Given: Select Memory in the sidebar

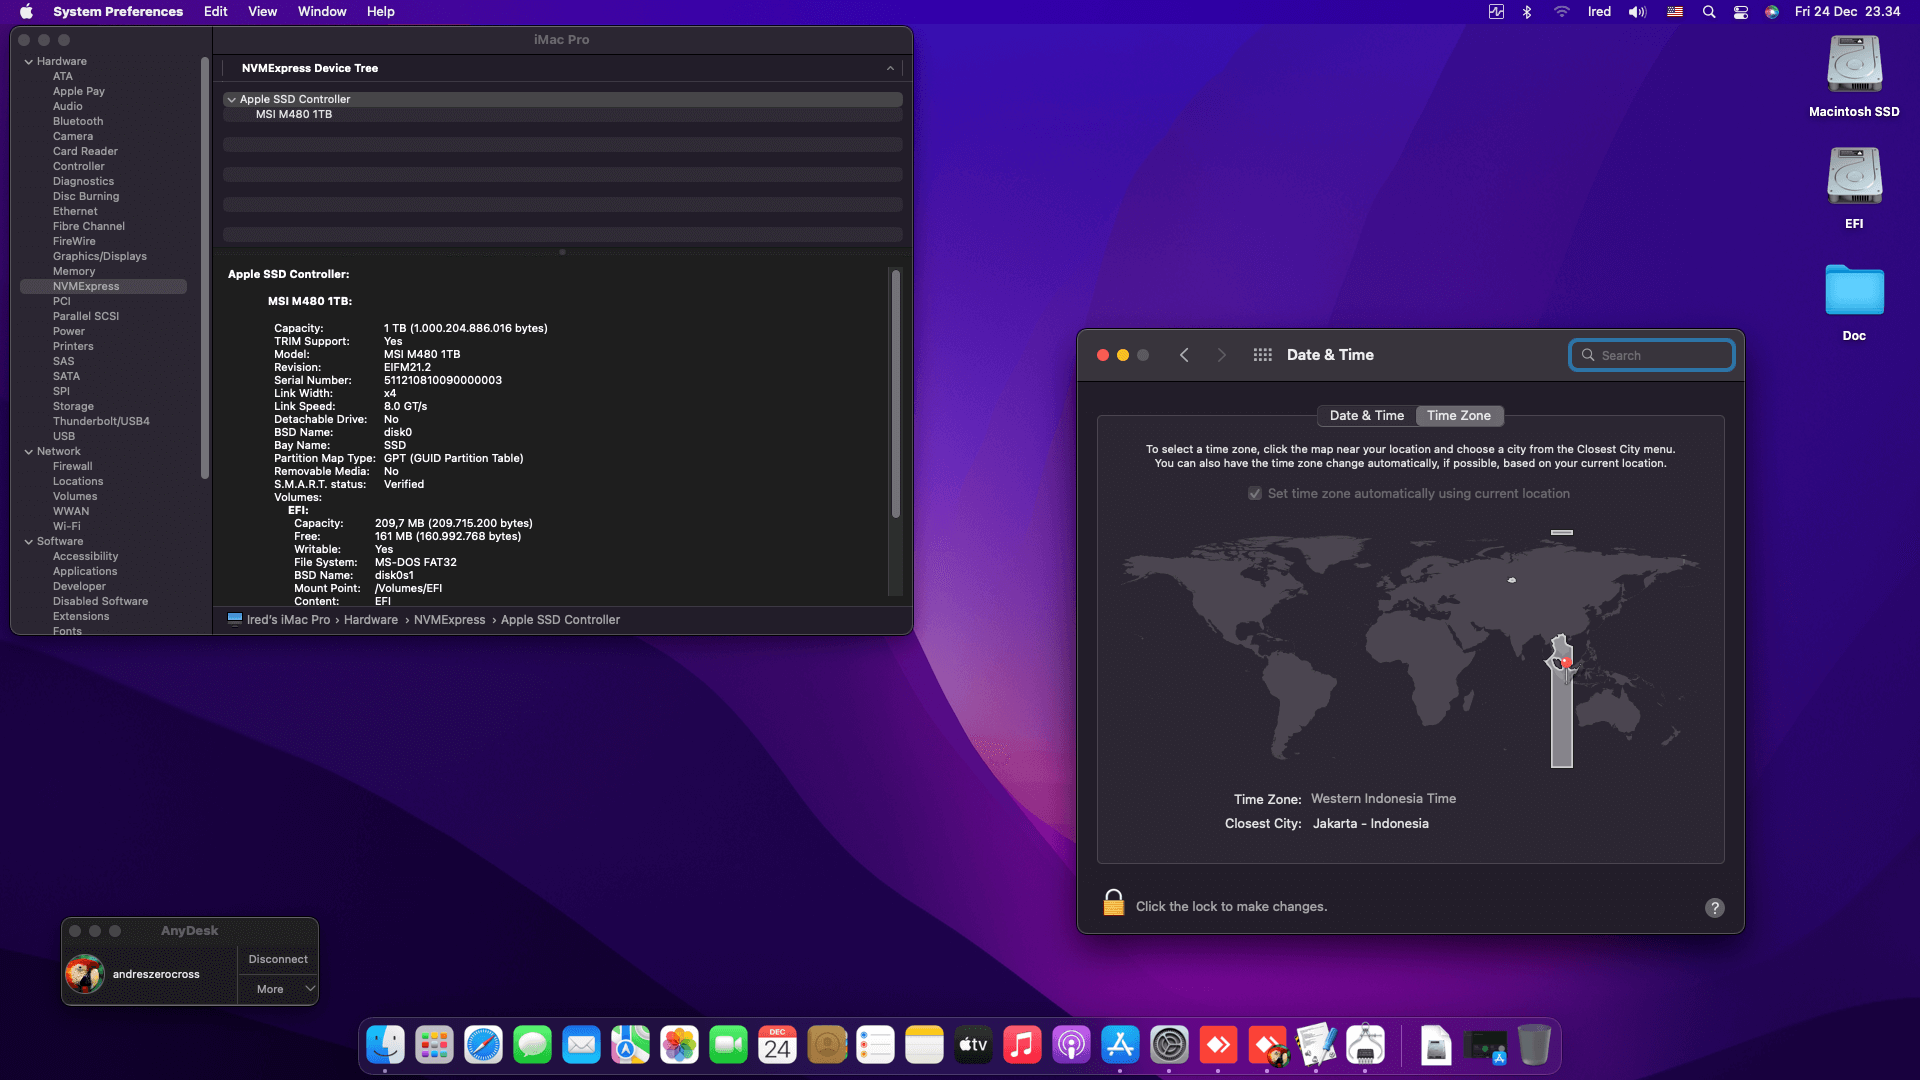Looking at the screenshot, I should pos(74,272).
